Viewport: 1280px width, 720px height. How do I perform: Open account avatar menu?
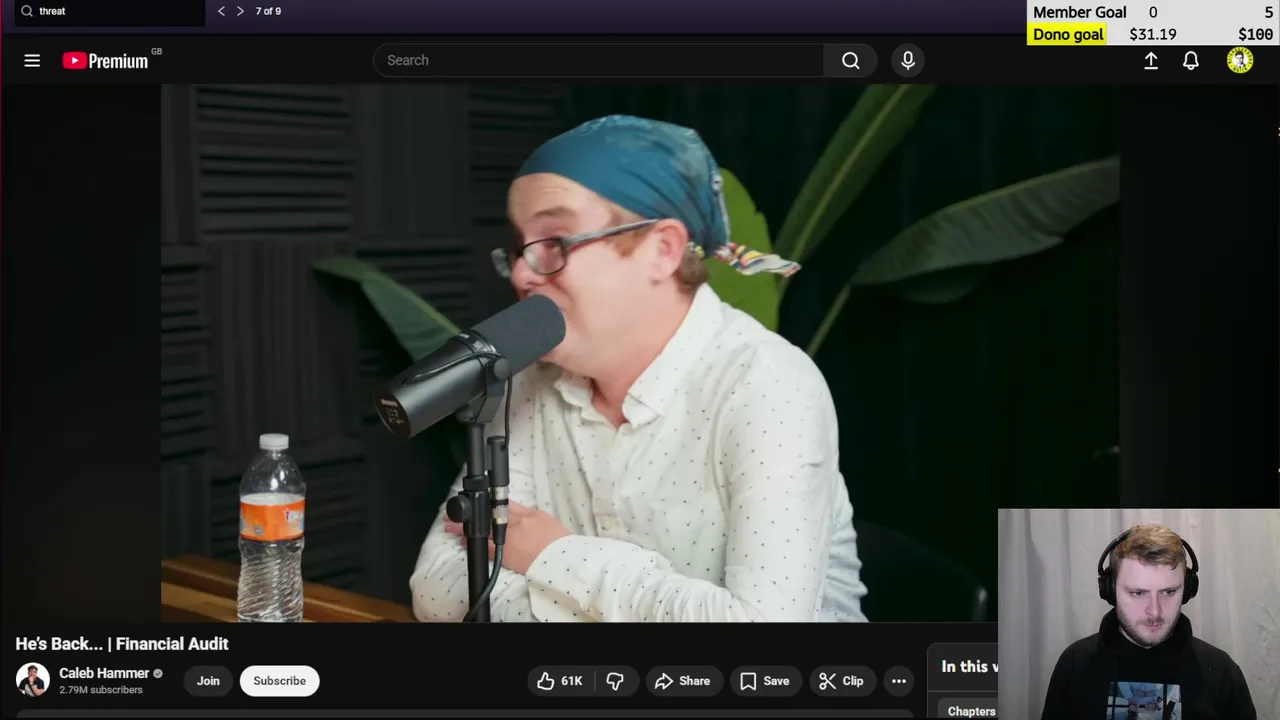pos(1240,61)
